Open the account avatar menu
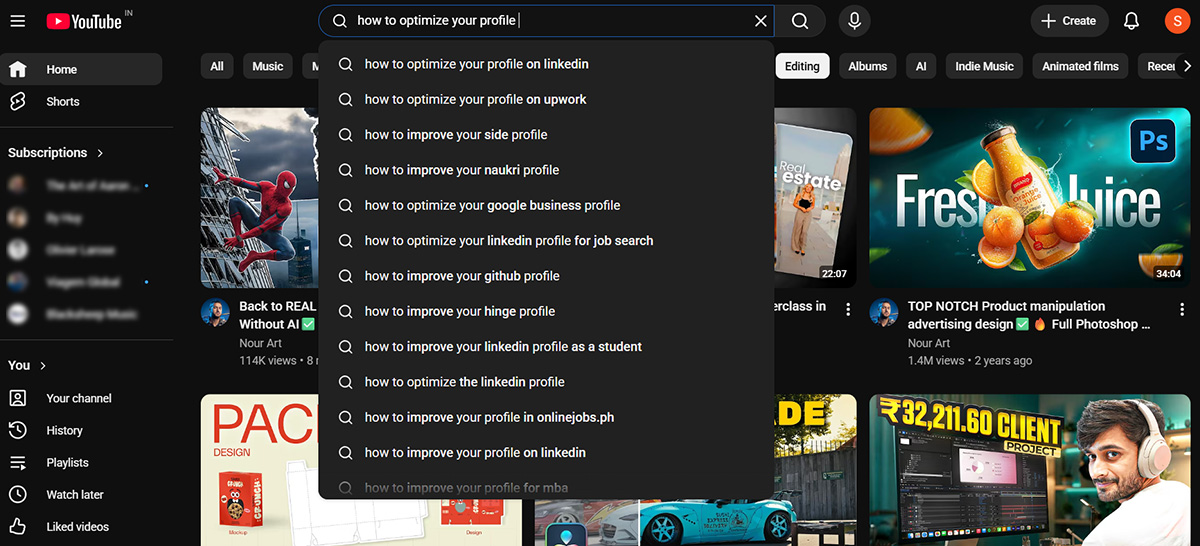The height and width of the screenshot is (546, 1200). (x=1176, y=20)
